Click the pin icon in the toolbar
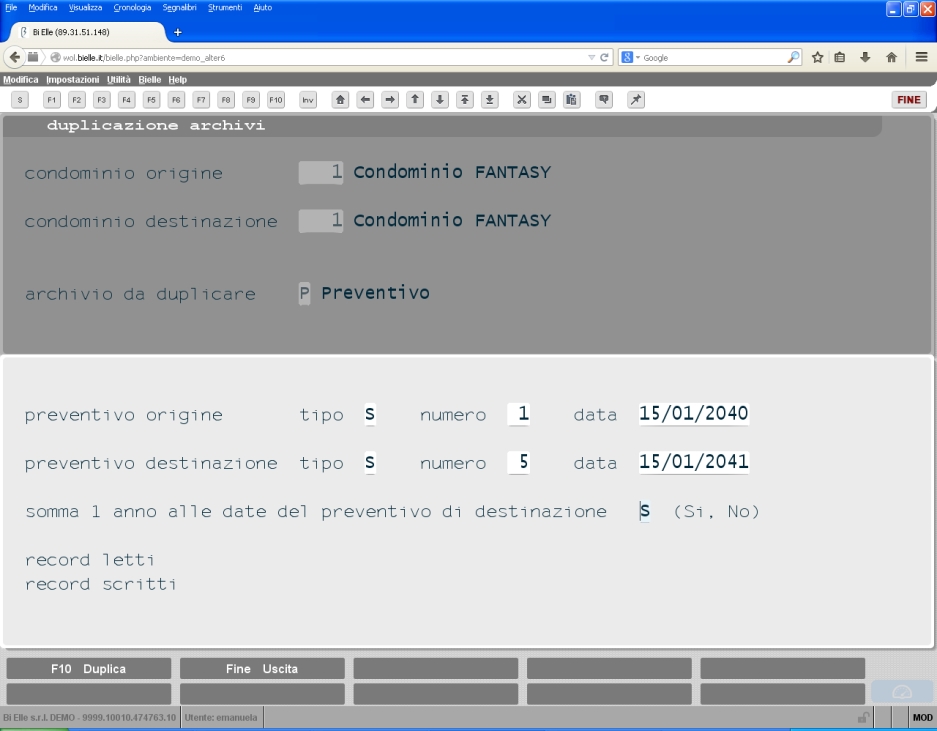The width and height of the screenshot is (937, 731). 636,100
